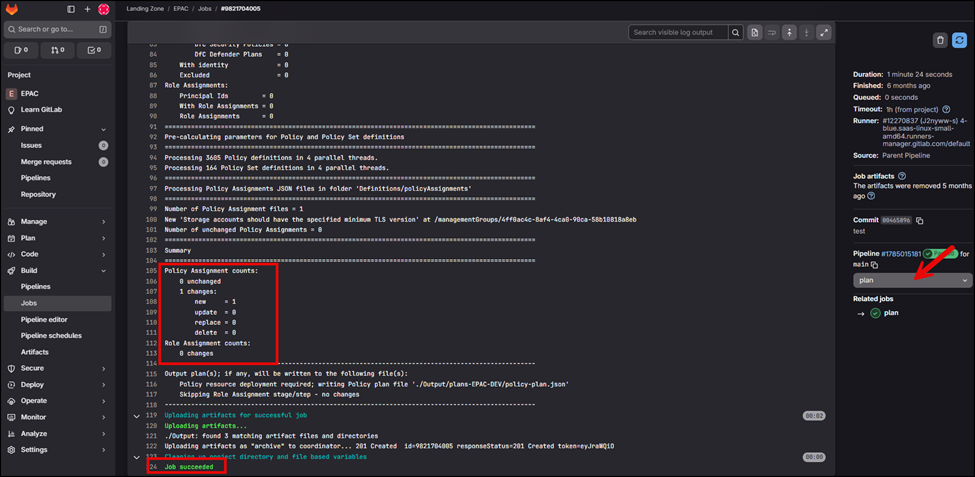Open the passed status icon beside related job plan

click(x=875, y=313)
